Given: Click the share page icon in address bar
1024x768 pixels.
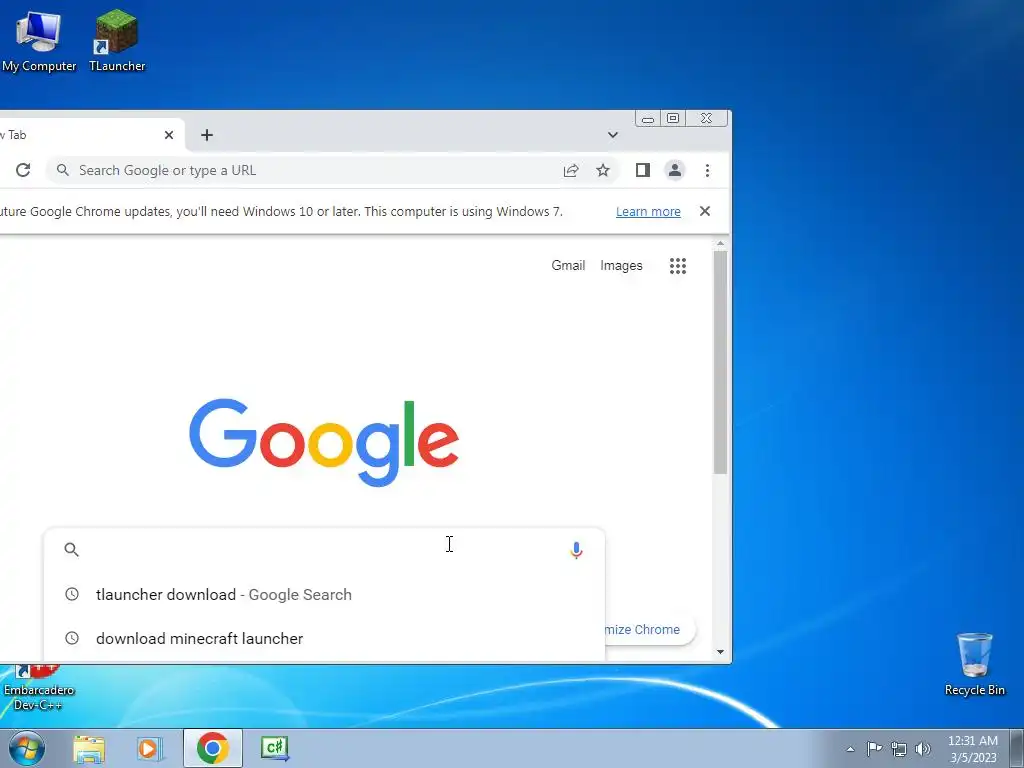Looking at the screenshot, I should (x=571, y=170).
